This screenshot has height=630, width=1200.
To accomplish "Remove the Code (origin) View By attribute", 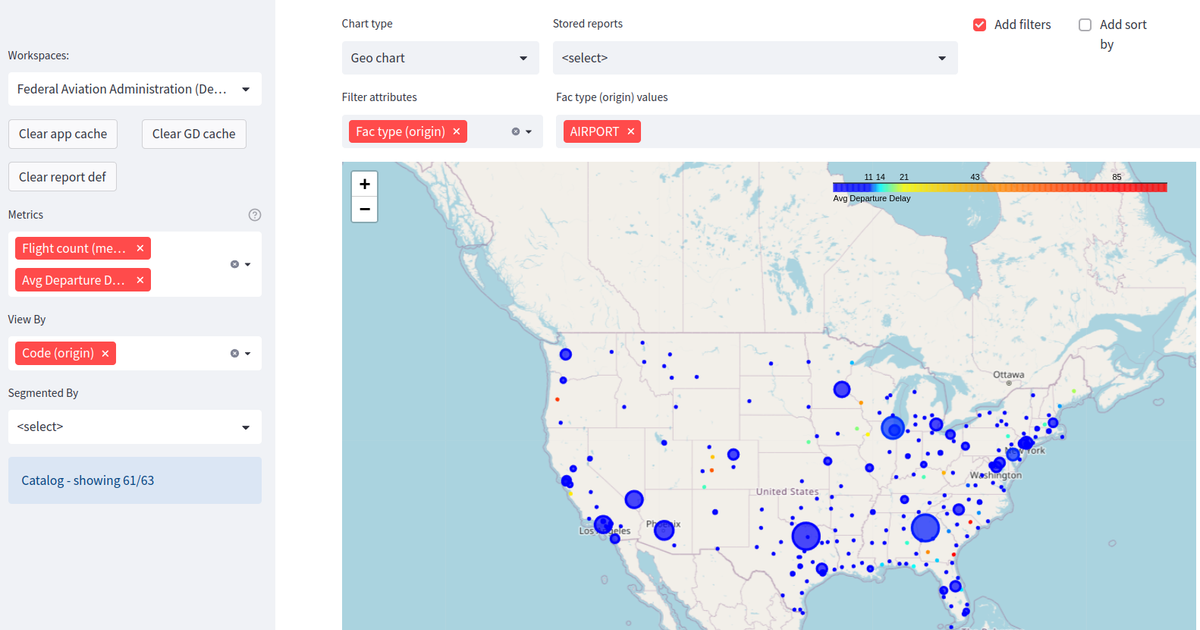I will (x=105, y=353).
